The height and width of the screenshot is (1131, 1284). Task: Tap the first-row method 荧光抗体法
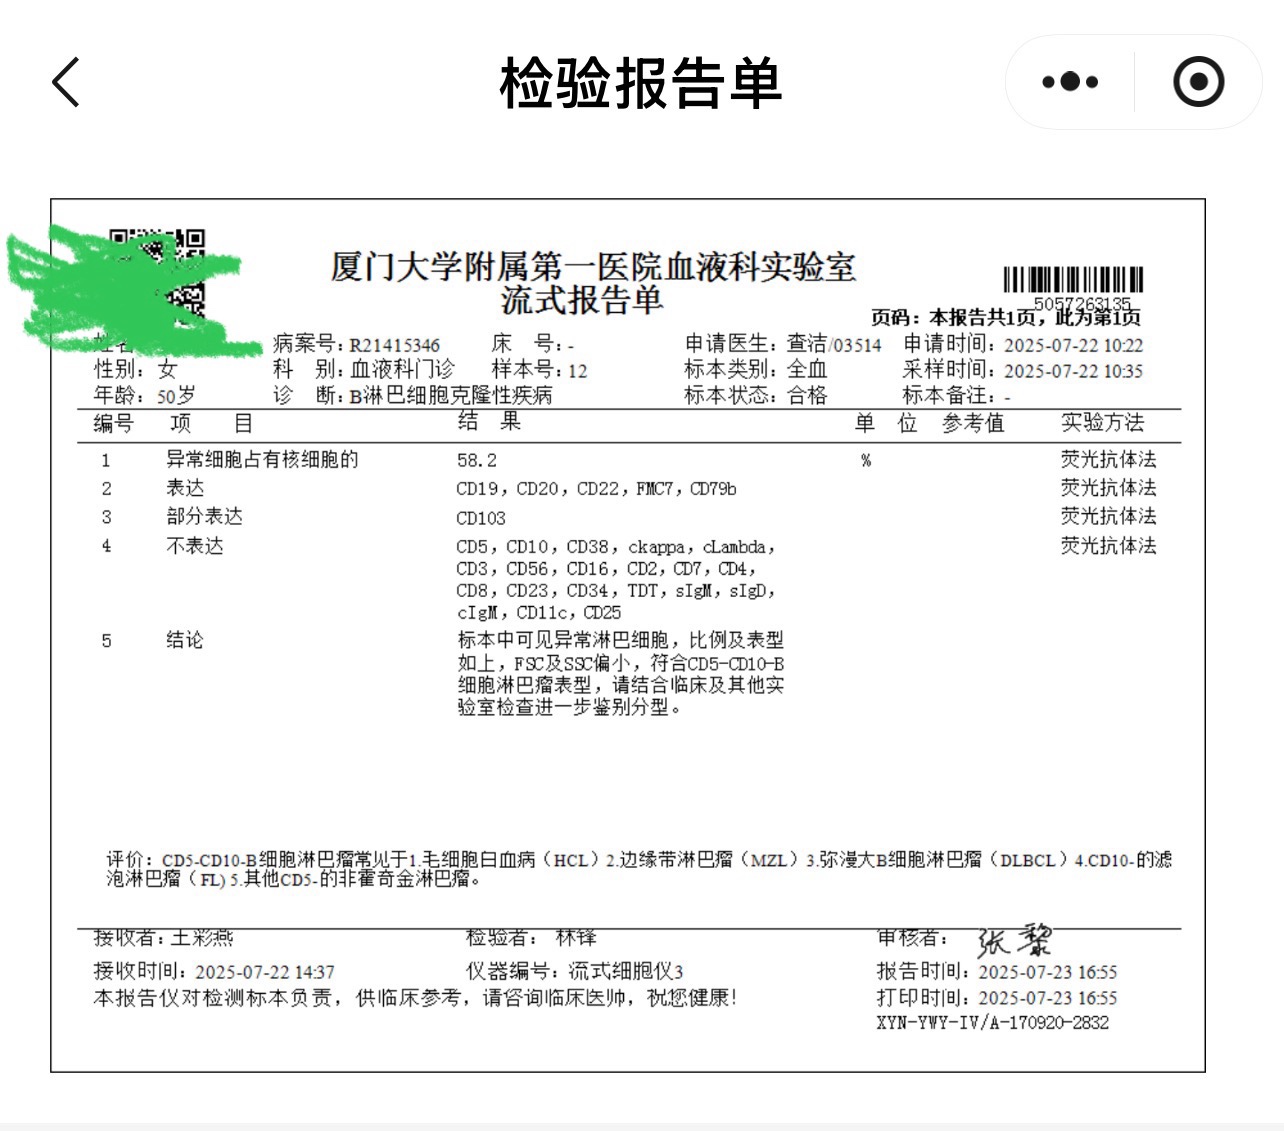pyautogui.click(x=1108, y=460)
